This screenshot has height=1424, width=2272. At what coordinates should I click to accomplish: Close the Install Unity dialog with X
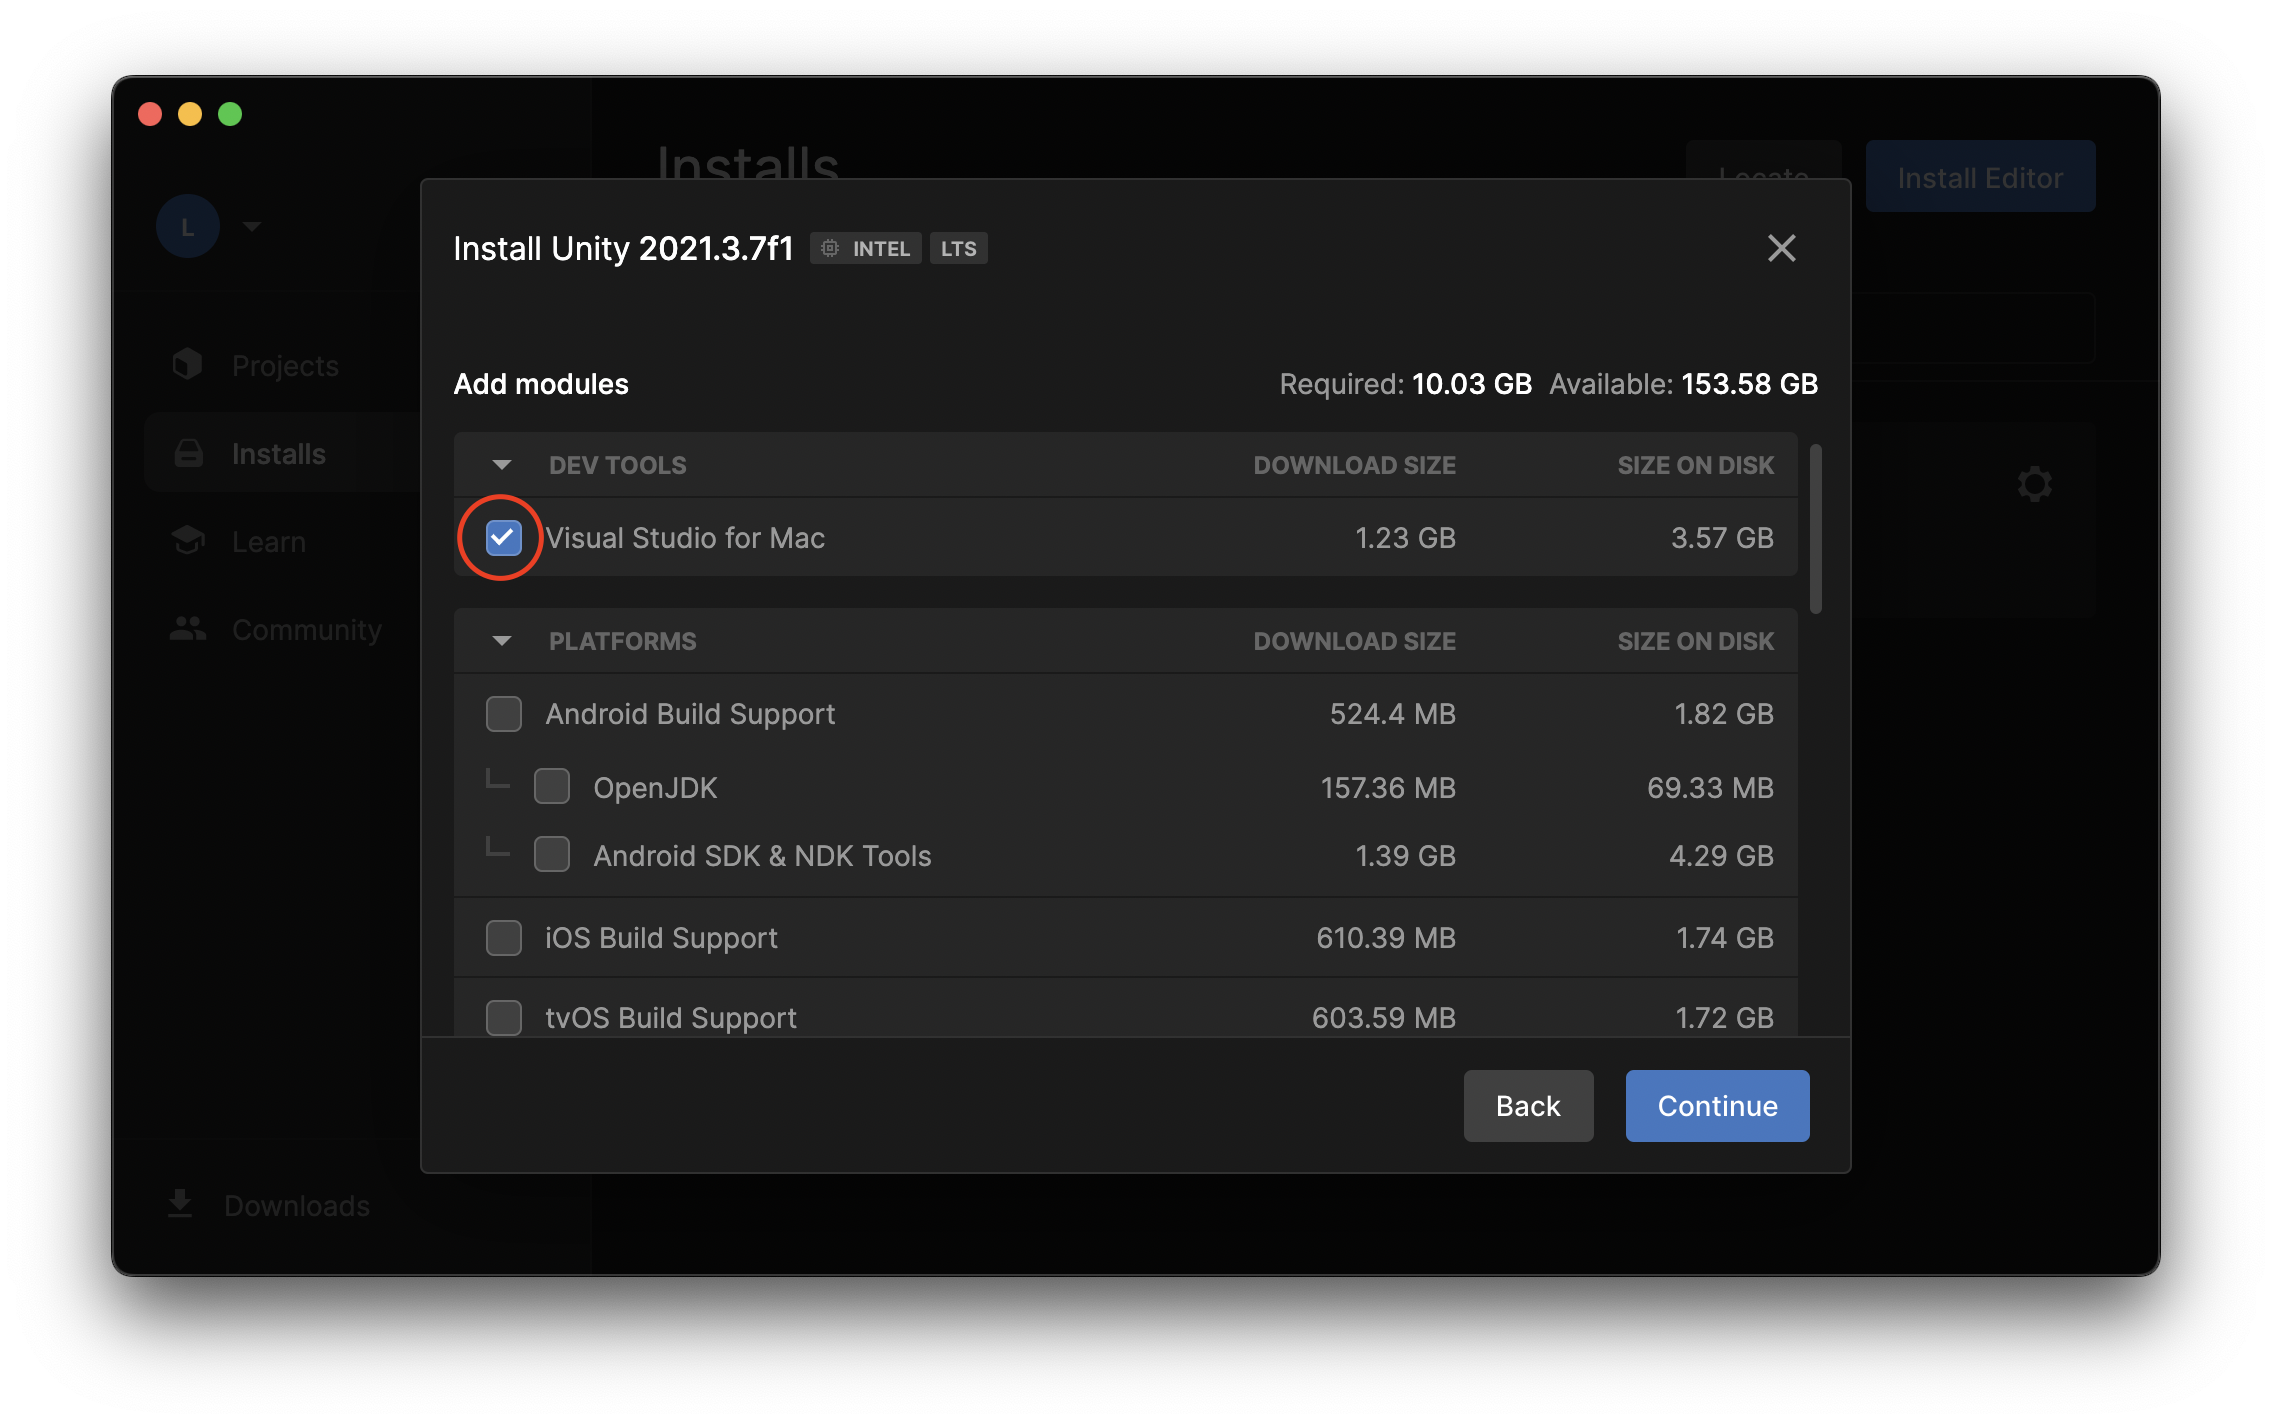click(x=1781, y=248)
